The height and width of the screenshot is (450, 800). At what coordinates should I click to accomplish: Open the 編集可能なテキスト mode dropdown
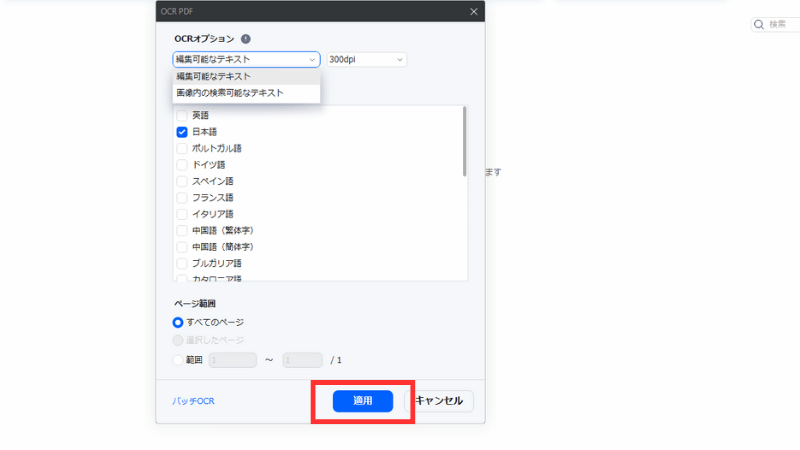(246, 59)
